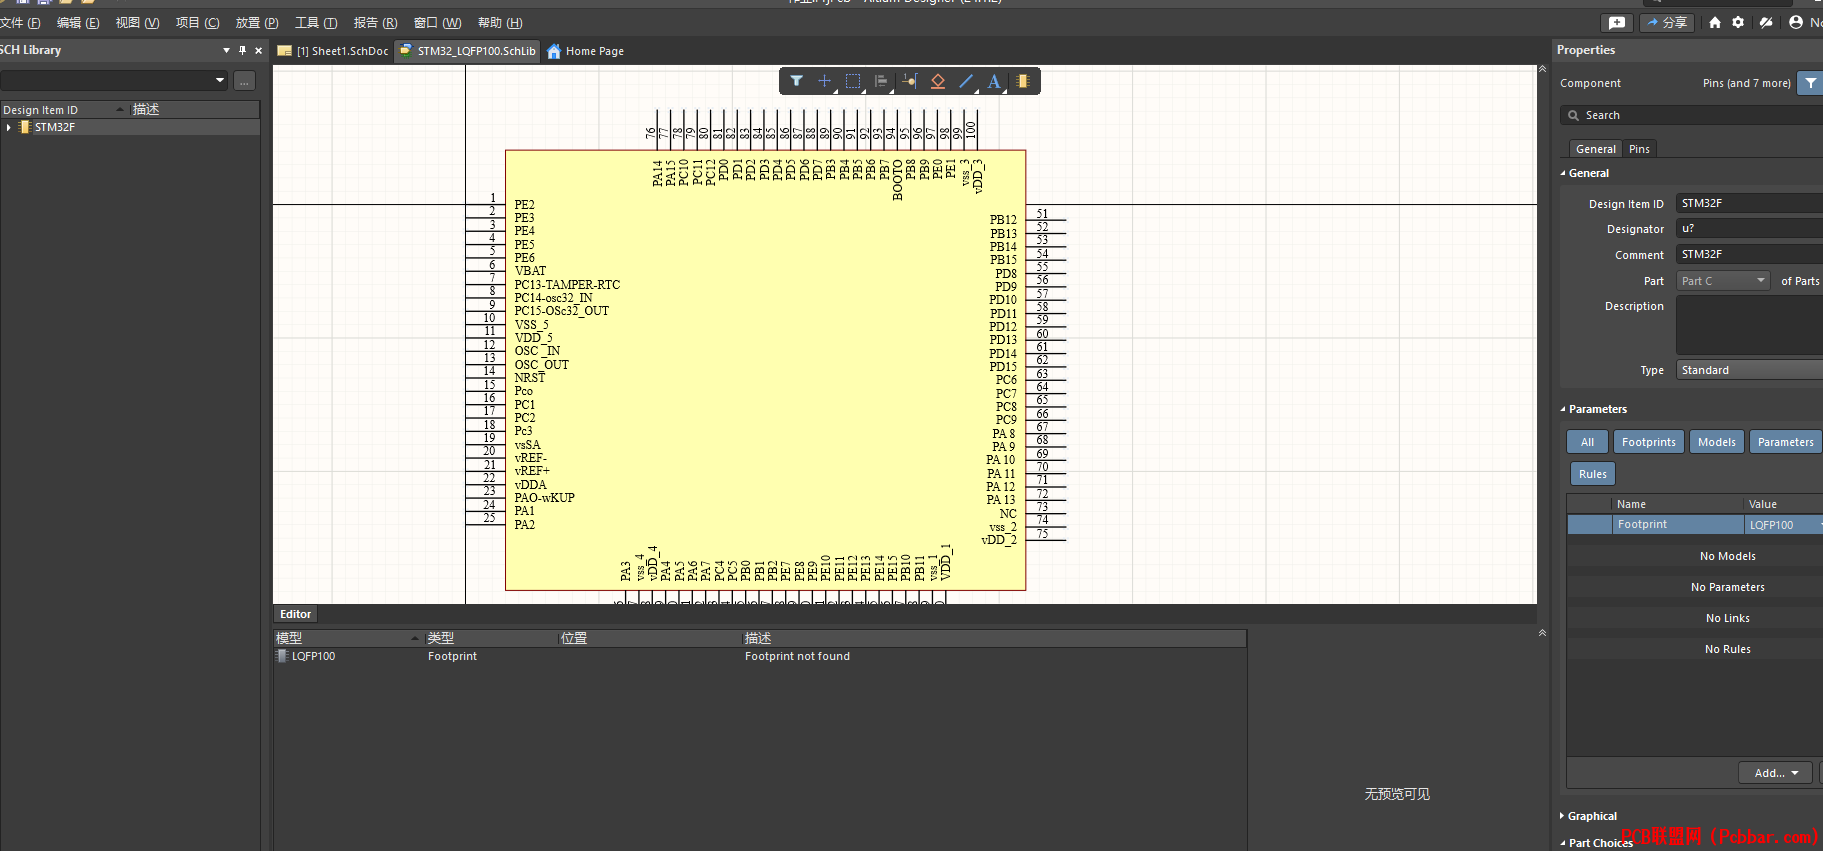This screenshot has height=851, width=1823.
Task: Open the library filter mask dropdown
Action: [x=220, y=80]
